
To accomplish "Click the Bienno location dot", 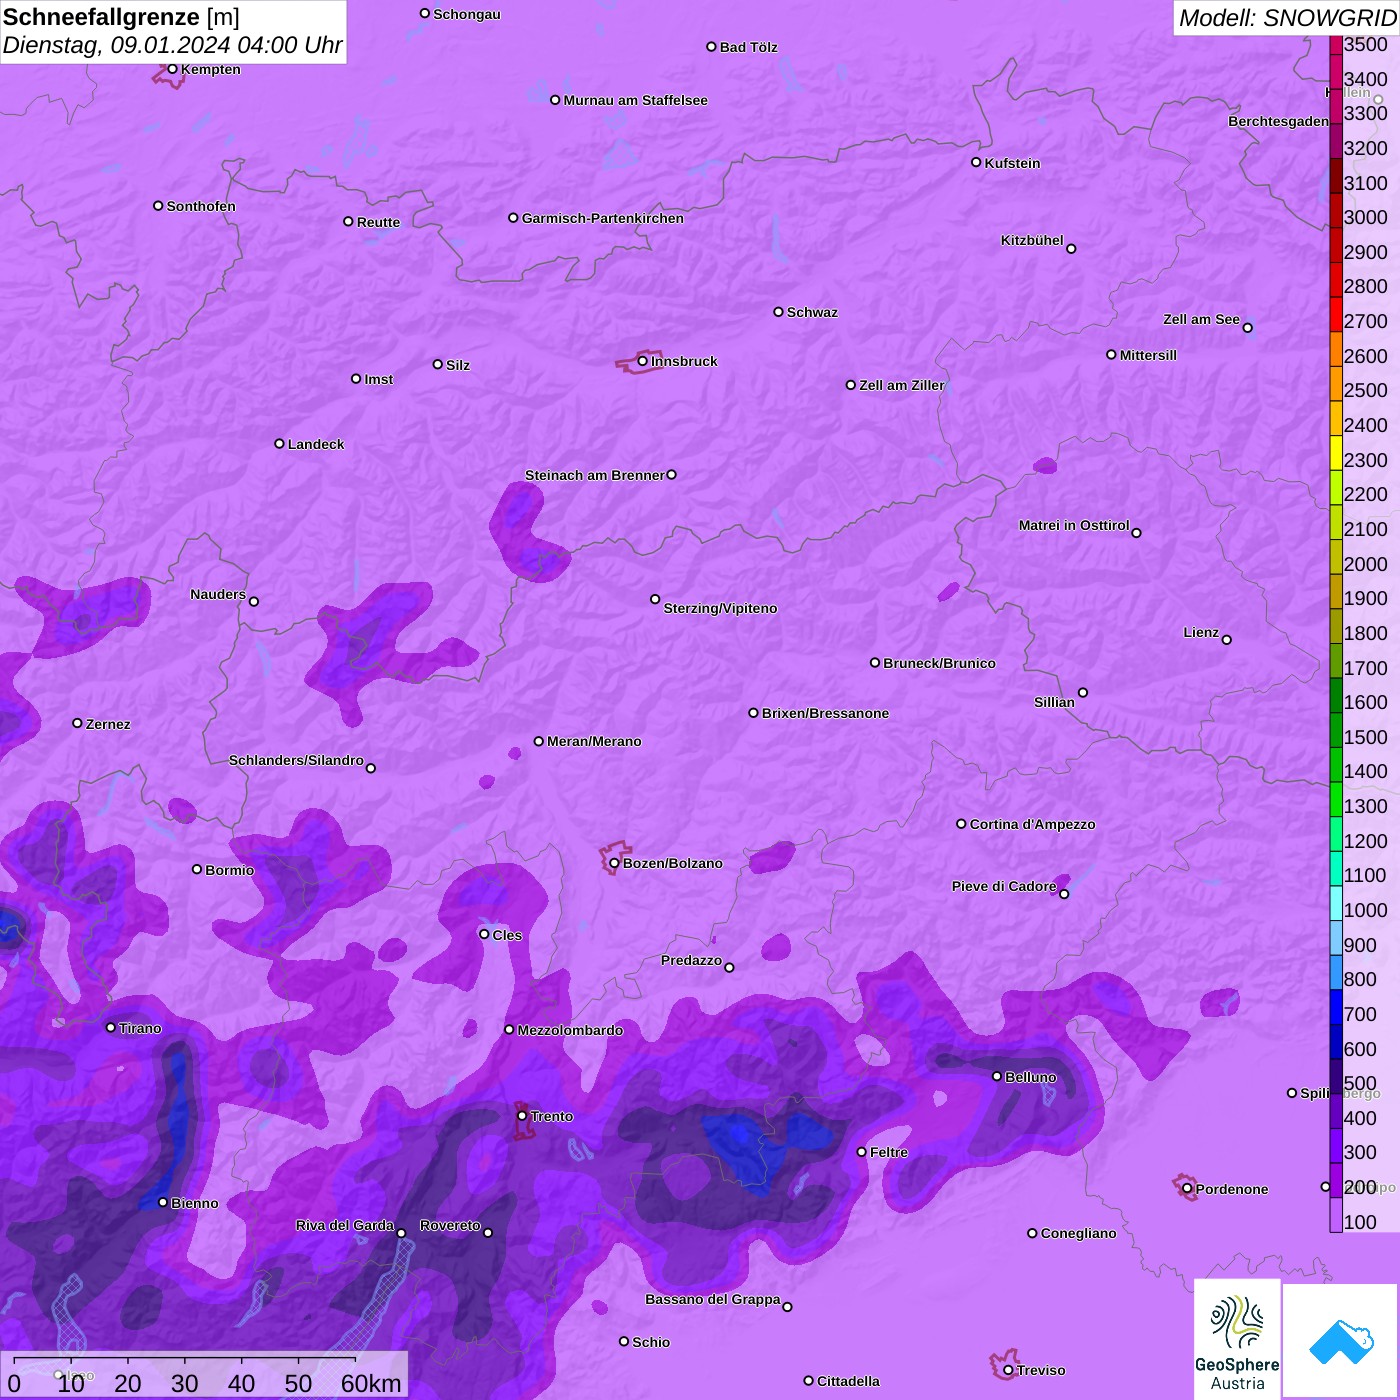I will (x=163, y=1202).
